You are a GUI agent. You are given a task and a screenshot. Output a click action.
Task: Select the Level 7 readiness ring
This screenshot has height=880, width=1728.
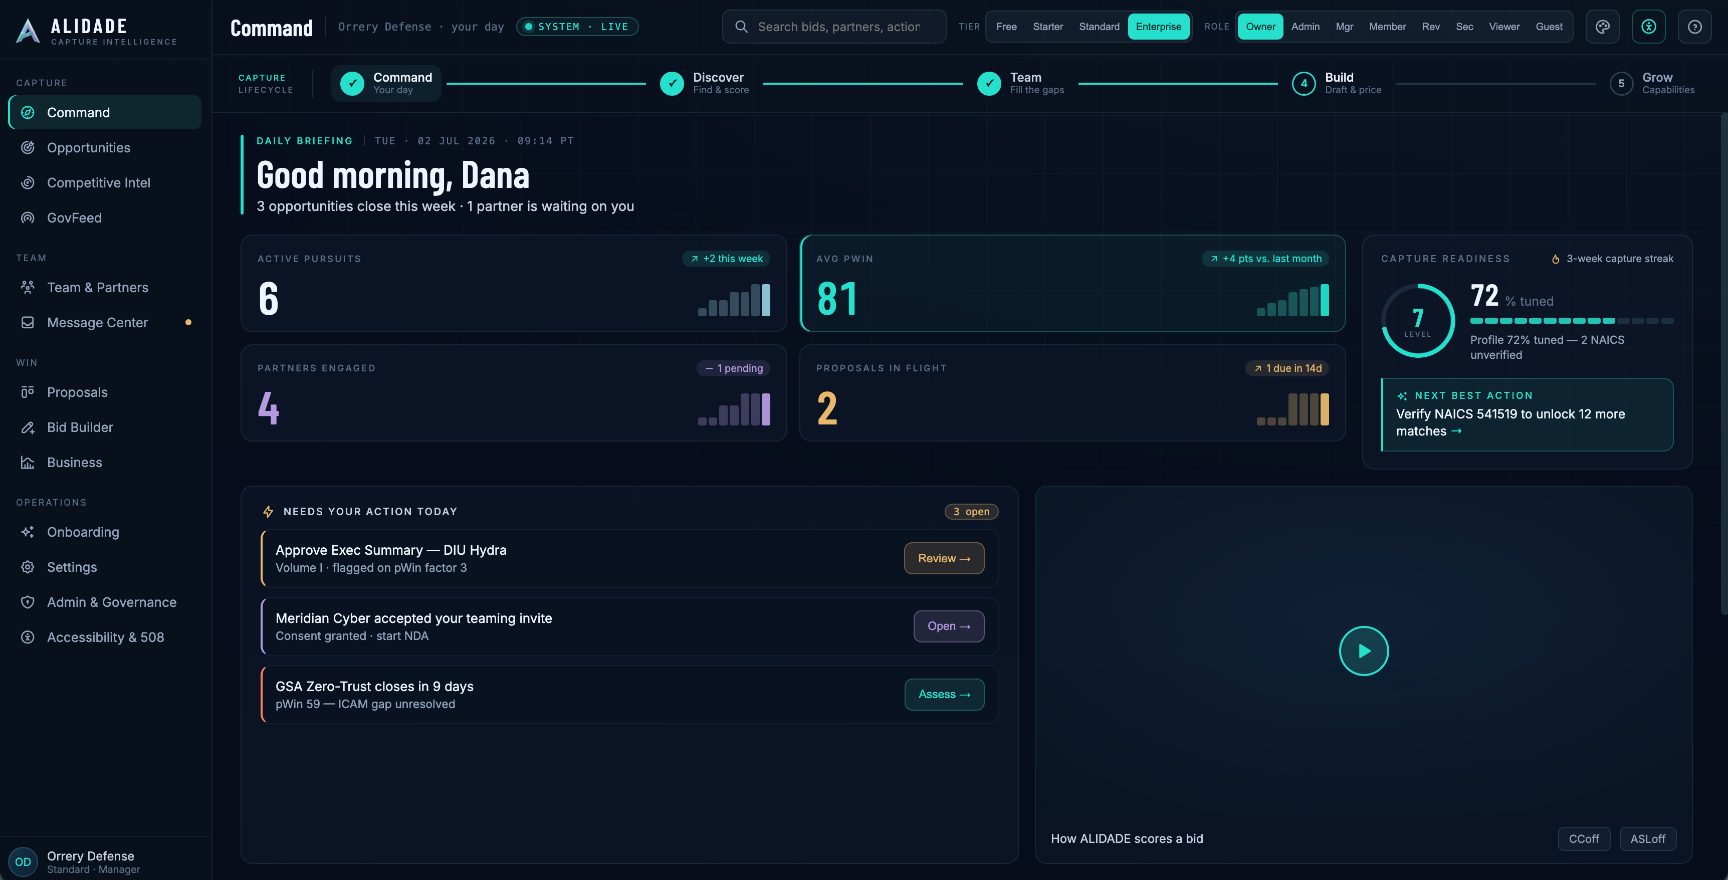[1418, 321]
